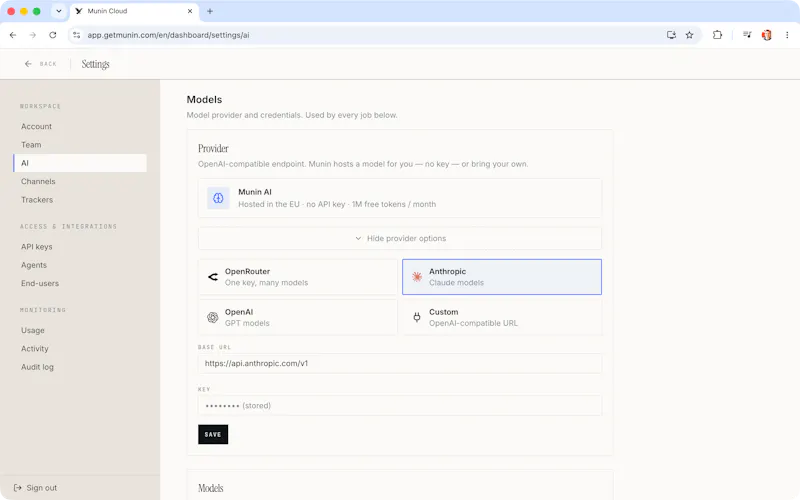Go back using the Settings Back arrow
The image size is (800, 500).
[x=28, y=64]
